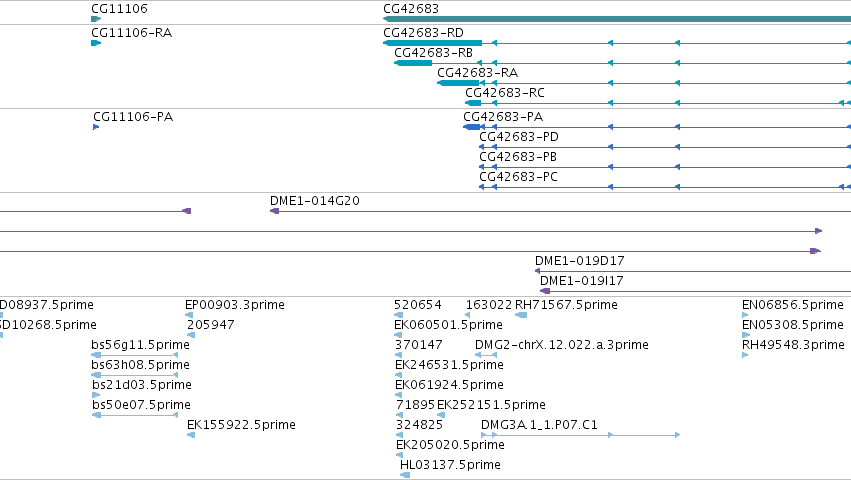Select the CG42683 gene bar

tap(617, 19)
